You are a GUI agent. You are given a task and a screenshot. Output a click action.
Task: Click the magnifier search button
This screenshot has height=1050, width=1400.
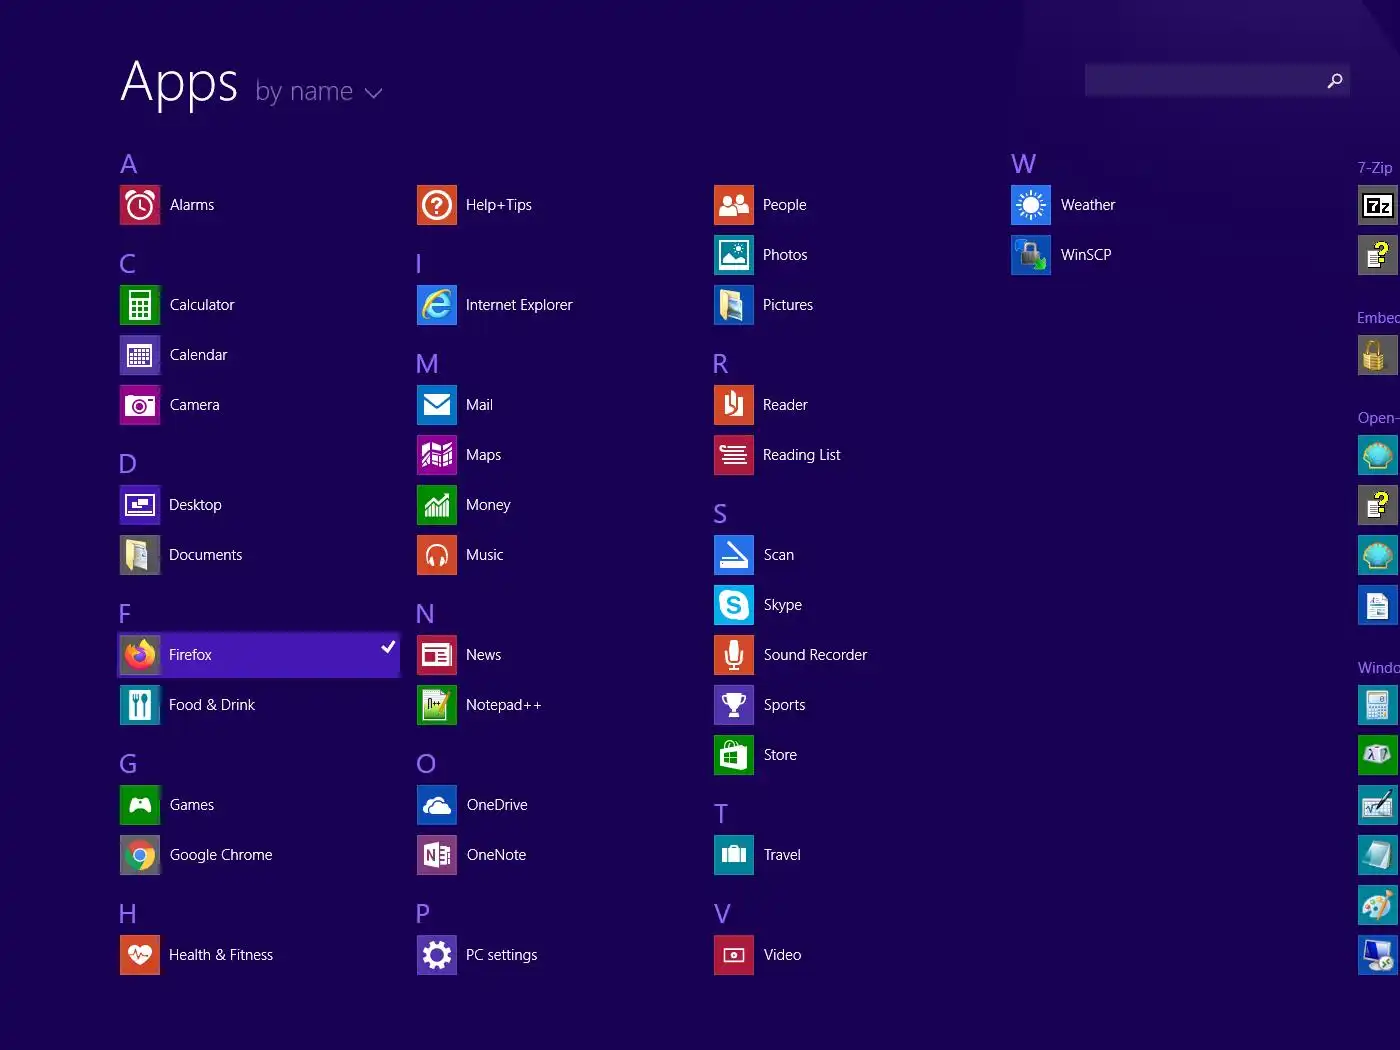coord(1335,80)
